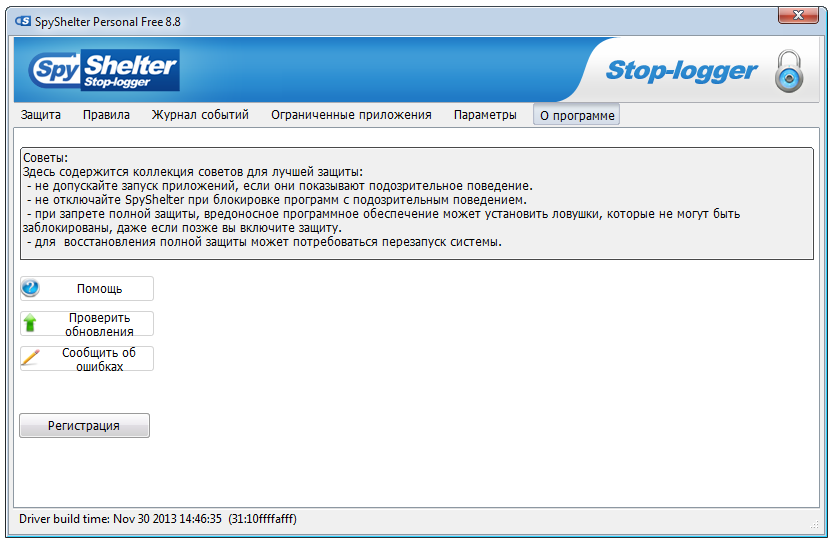Click the SpyShelter Stop-logger logo

pyautogui.click(x=104, y=70)
